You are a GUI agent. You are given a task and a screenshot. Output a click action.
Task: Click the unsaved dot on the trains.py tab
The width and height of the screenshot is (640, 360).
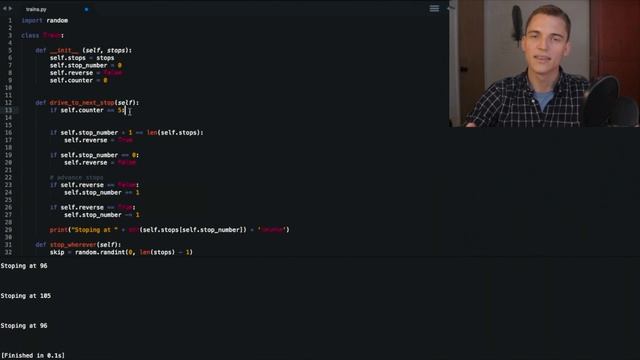[x=86, y=9]
